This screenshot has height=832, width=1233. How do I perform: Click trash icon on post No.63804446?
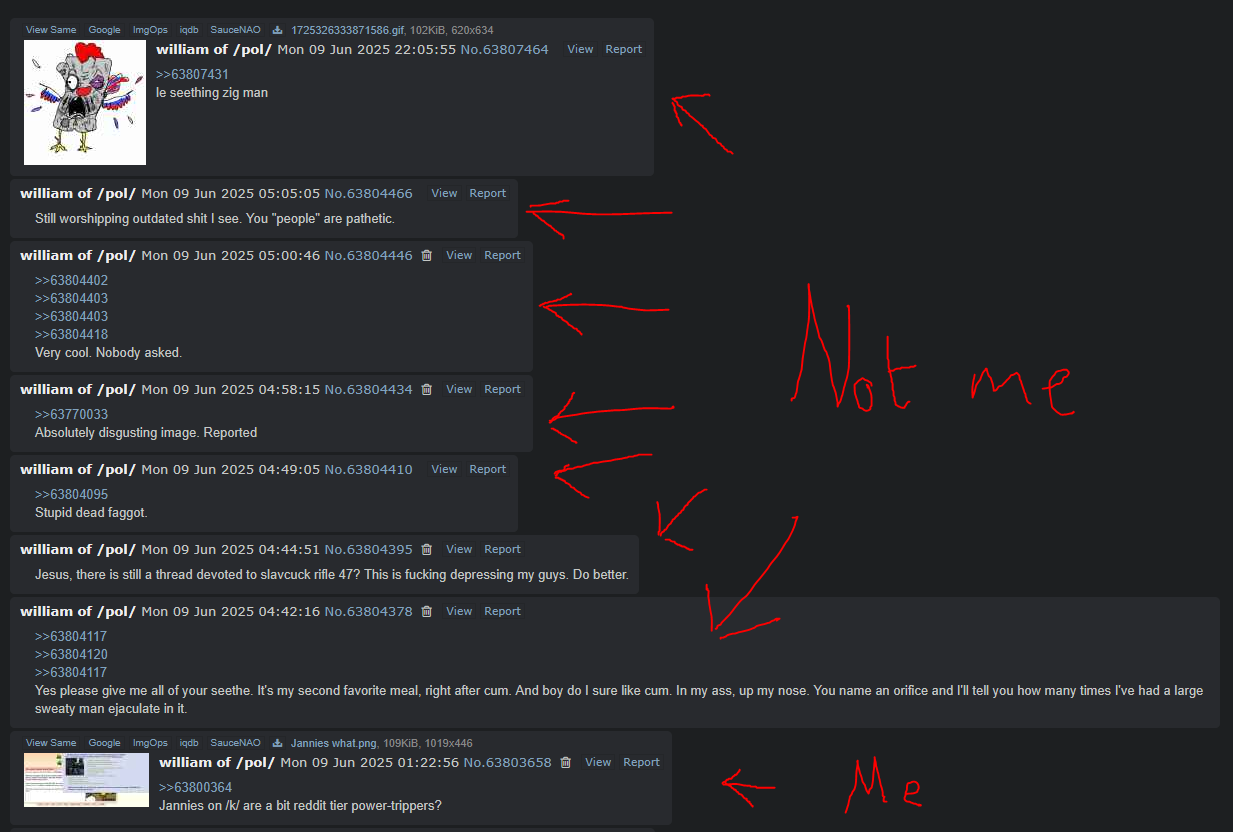coord(427,256)
